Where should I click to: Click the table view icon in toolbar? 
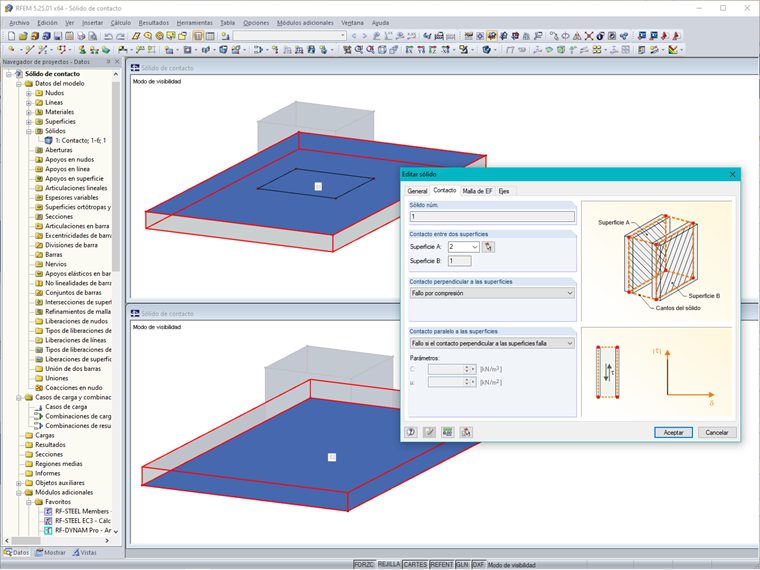pos(210,36)
